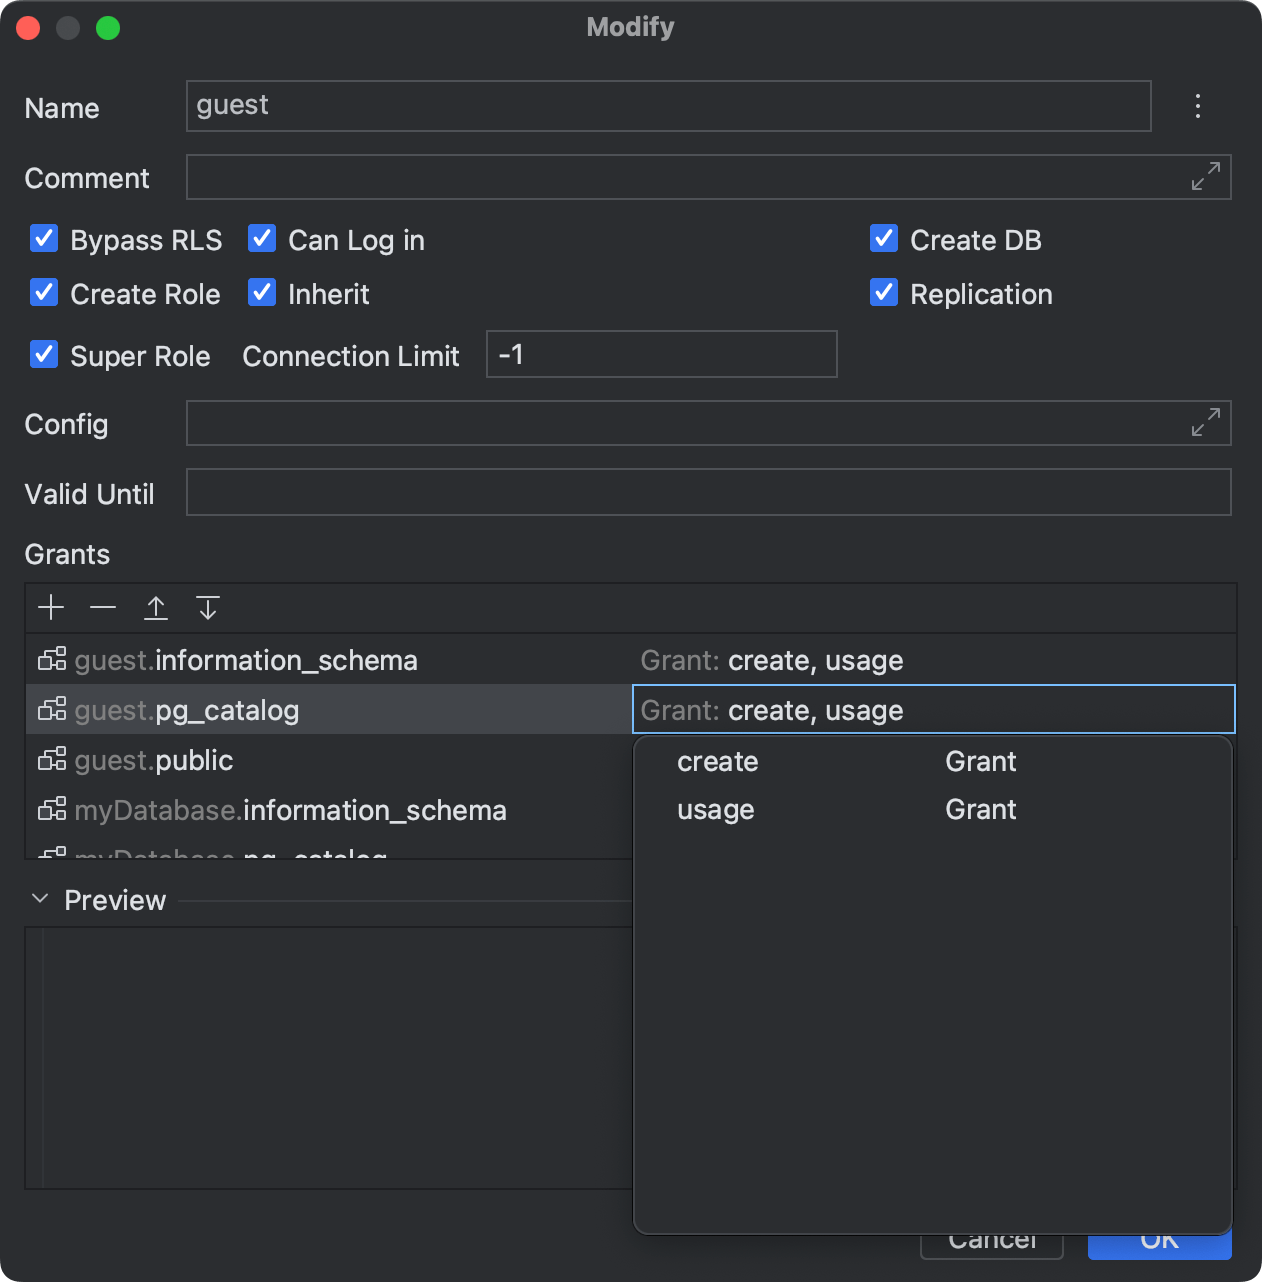Click the move-up arrow in the Grants toolbar
The width and height of the screenshot is (1262, 1282).
156,607
